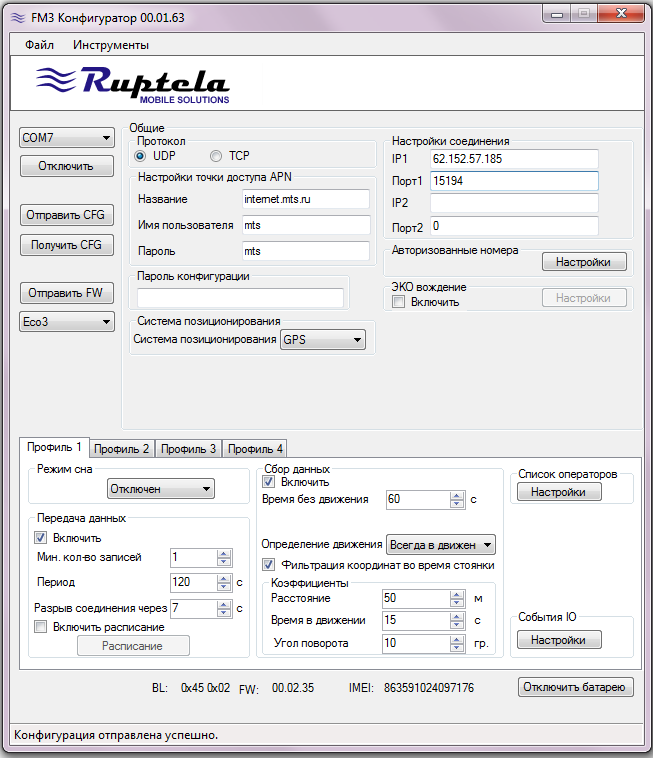The image size is (653, 758).
Task: Click the Порт1 input field
Action: (514, 181)
